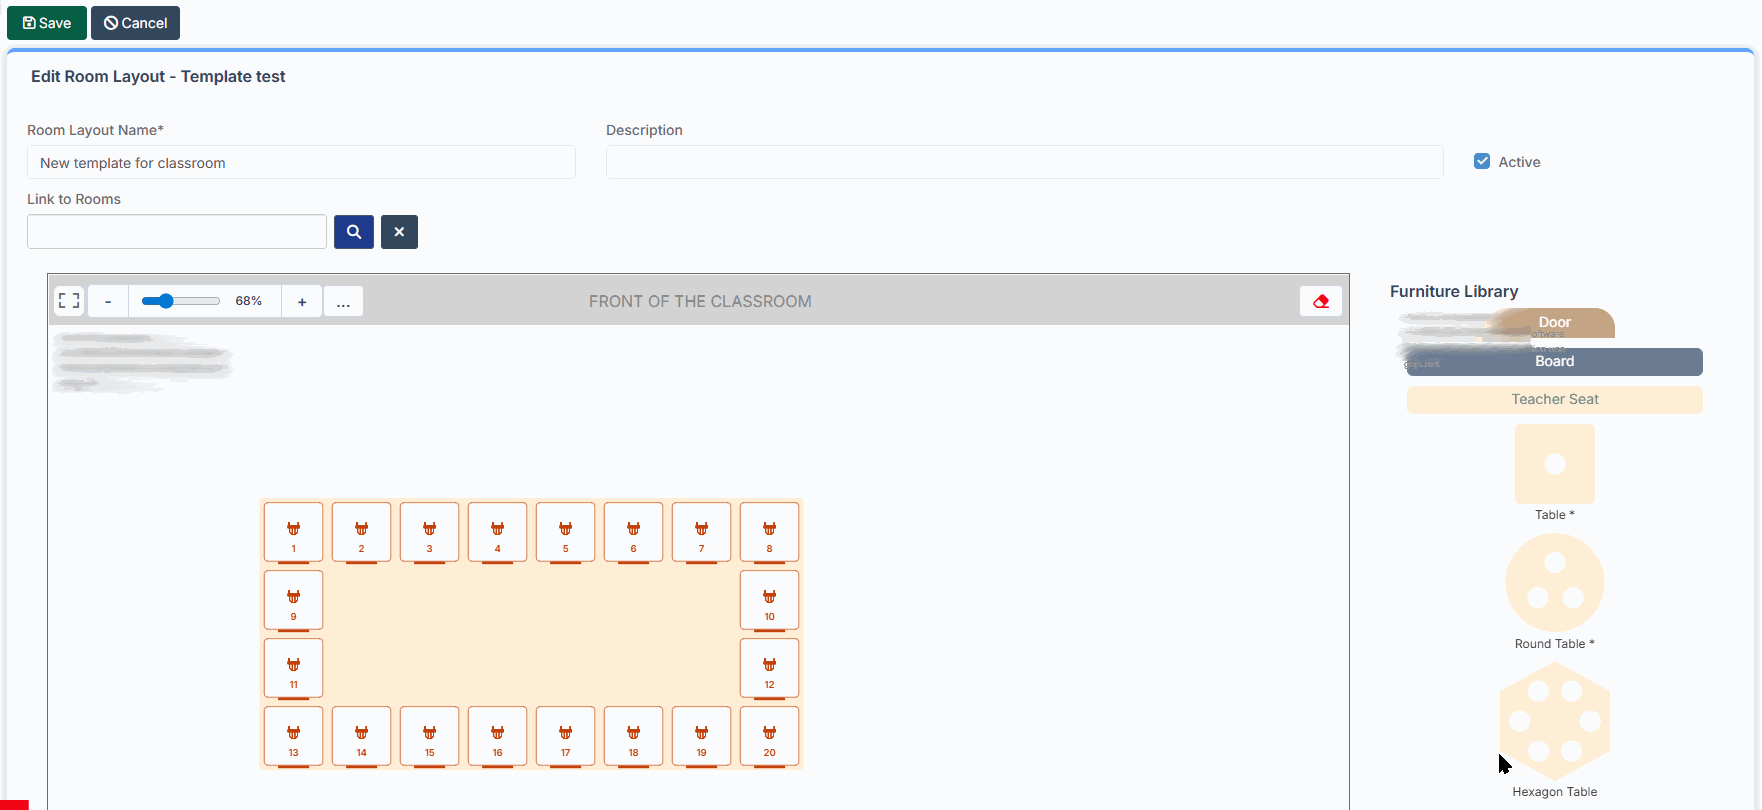Click the fullscreen expand icon

(69, 301)
